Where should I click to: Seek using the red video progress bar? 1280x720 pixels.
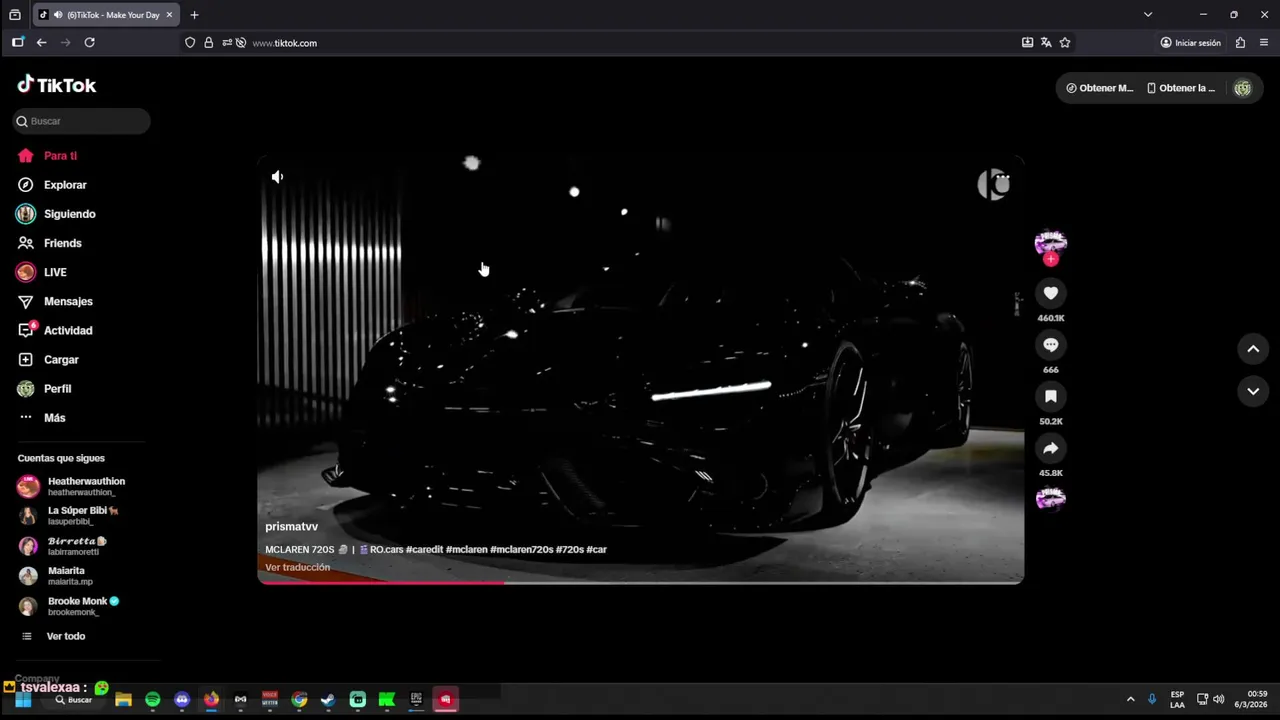[x=640, y=581]
